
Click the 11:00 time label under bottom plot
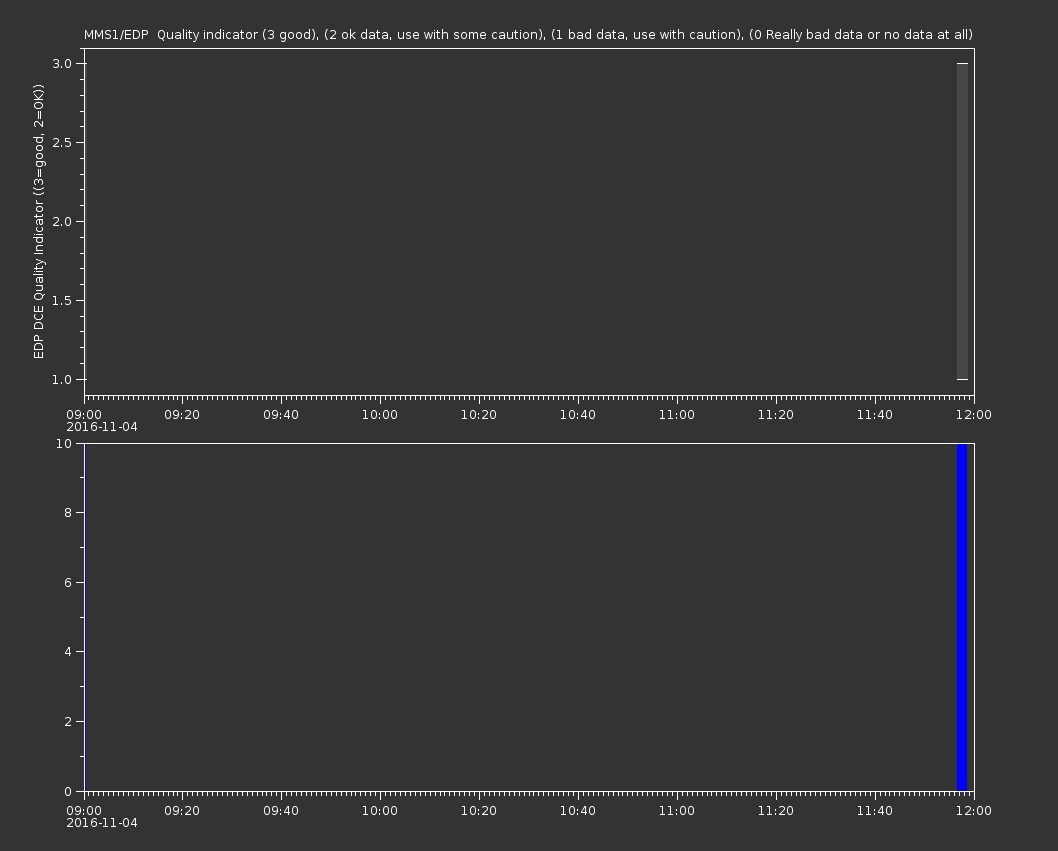tap(677, 811)
